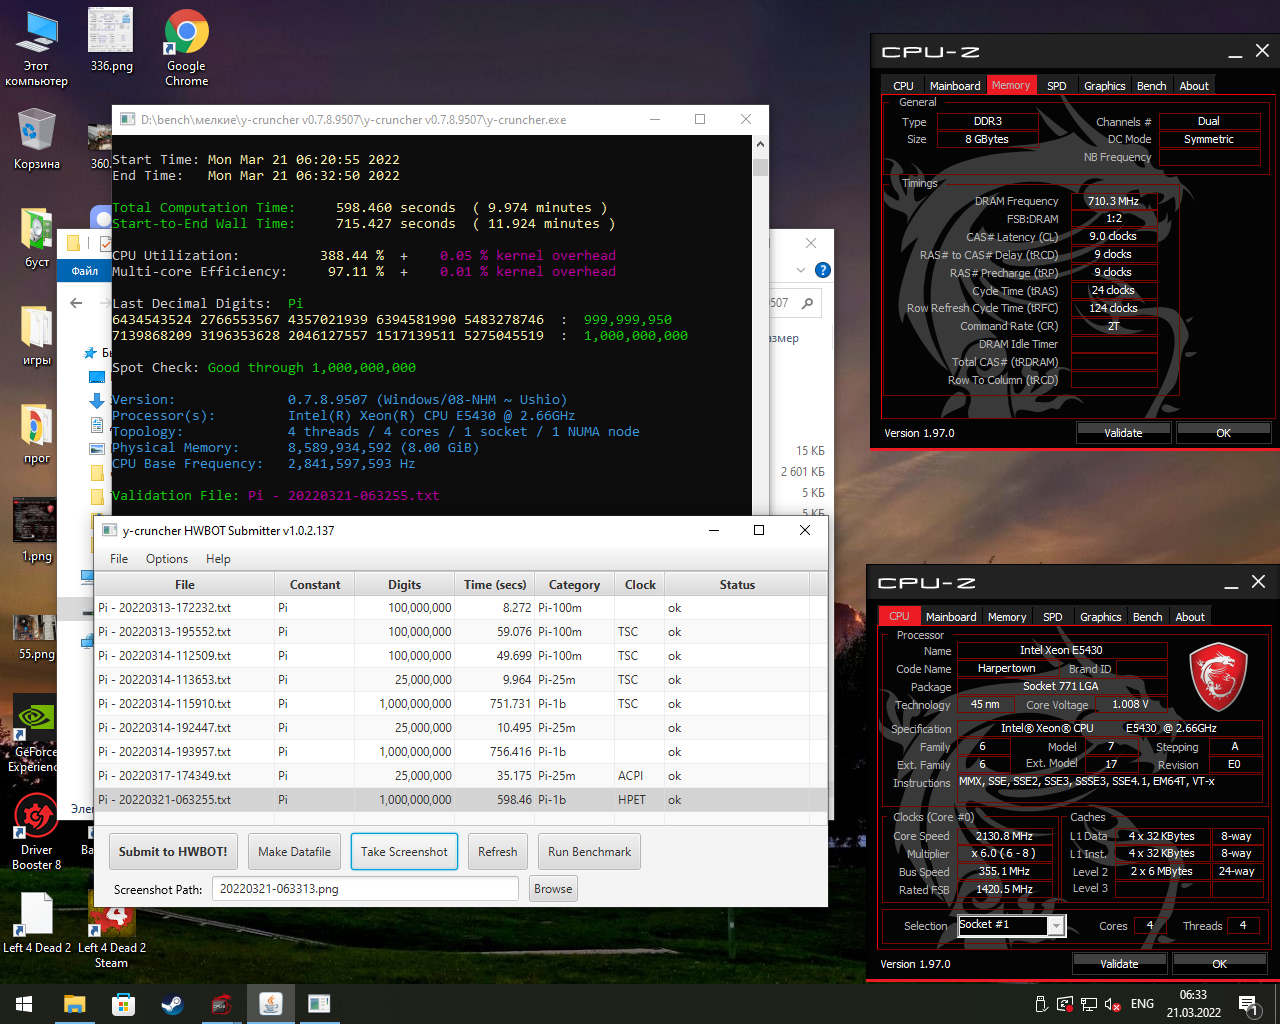Open the taskbar clock showing 06:33
This screenshot has width=1280, height=1024.
tap(1193, 1004)
